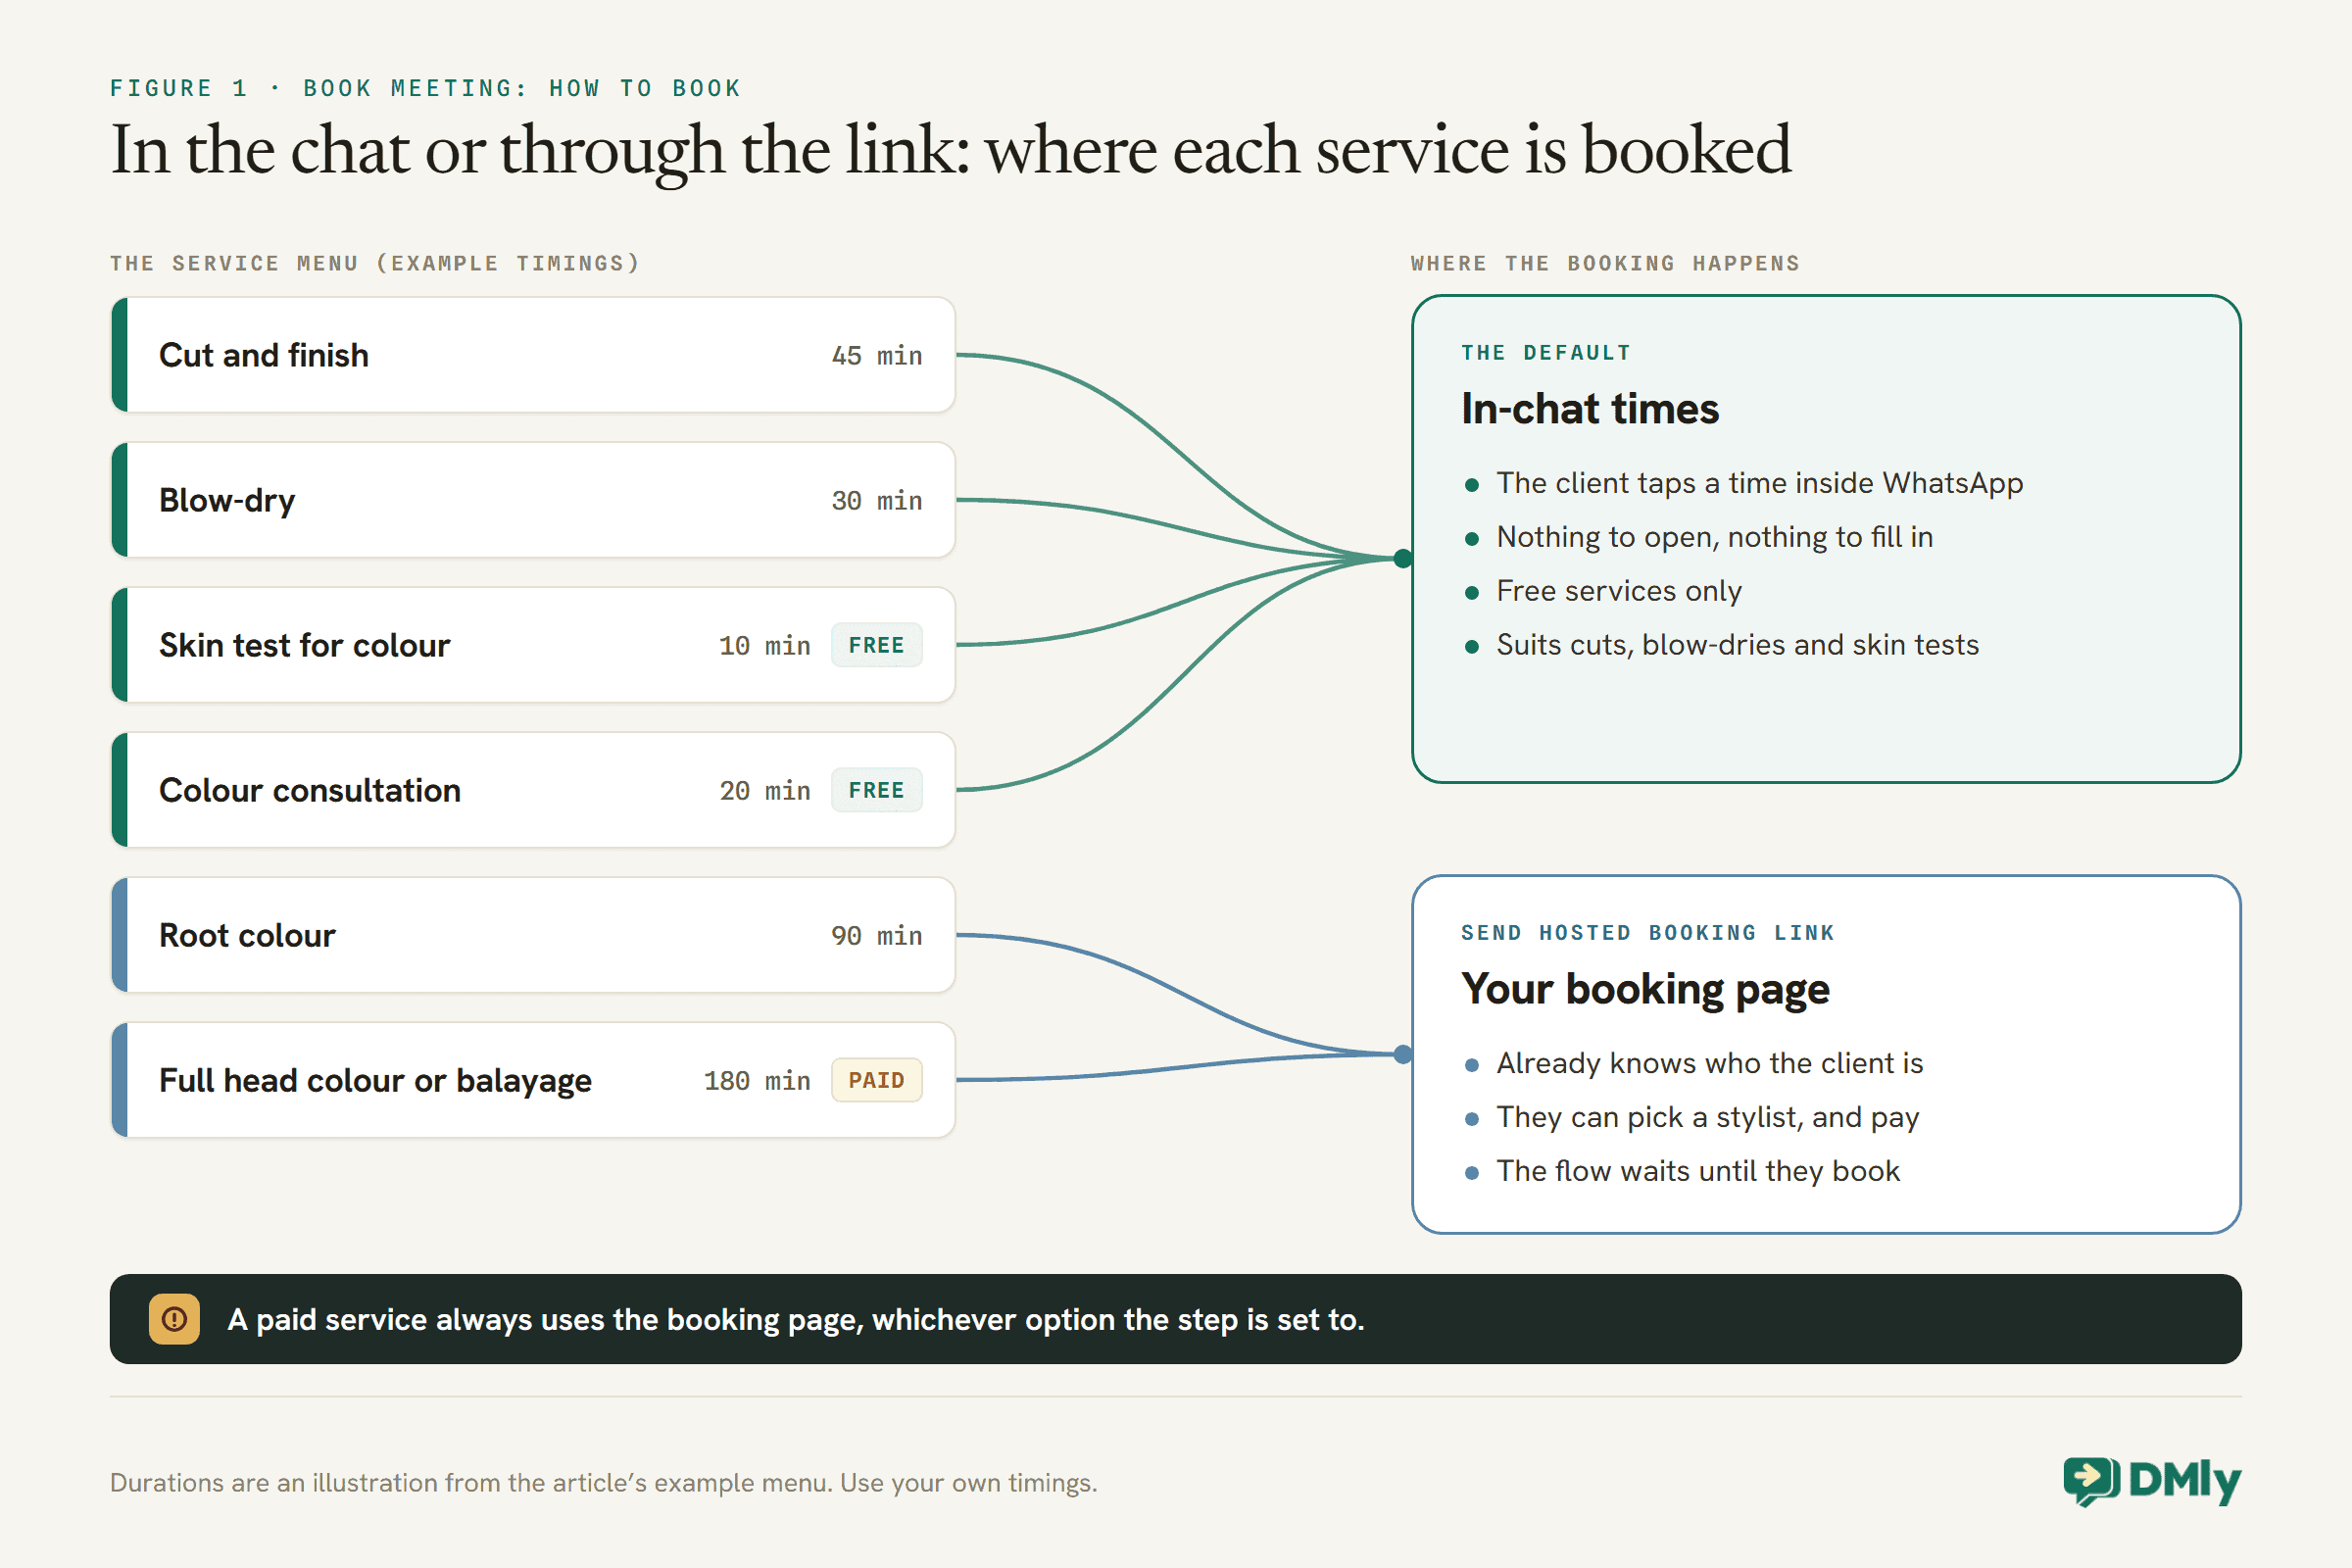The image size is (2352, 1568).
Task: Click 'Already knows who the client is'
Action: click(x=1709, y=1063)
